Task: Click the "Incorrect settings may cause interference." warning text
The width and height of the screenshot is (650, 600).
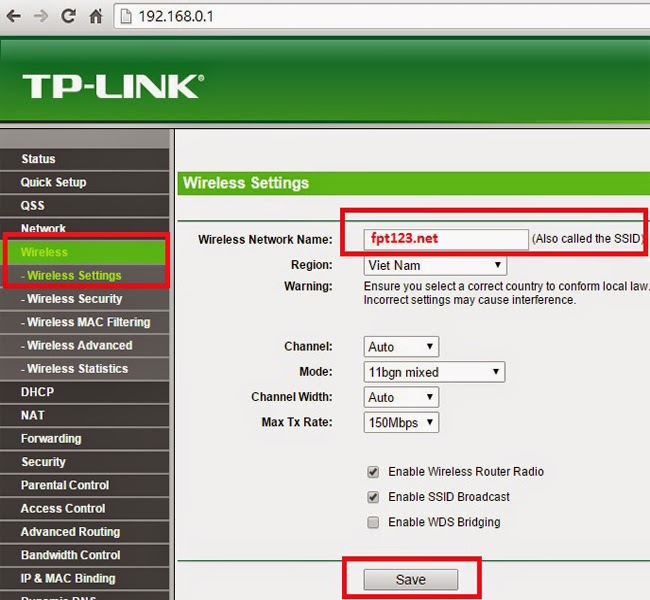Action: 470,300
